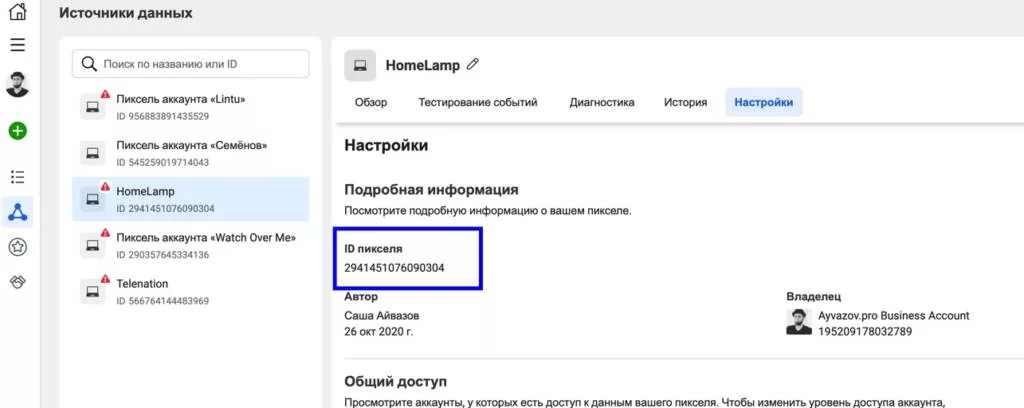The width and height of the screenshot is (1024, 408).
Task: Click the pencil icon next to HomeLamp
Action: [473, 65]
